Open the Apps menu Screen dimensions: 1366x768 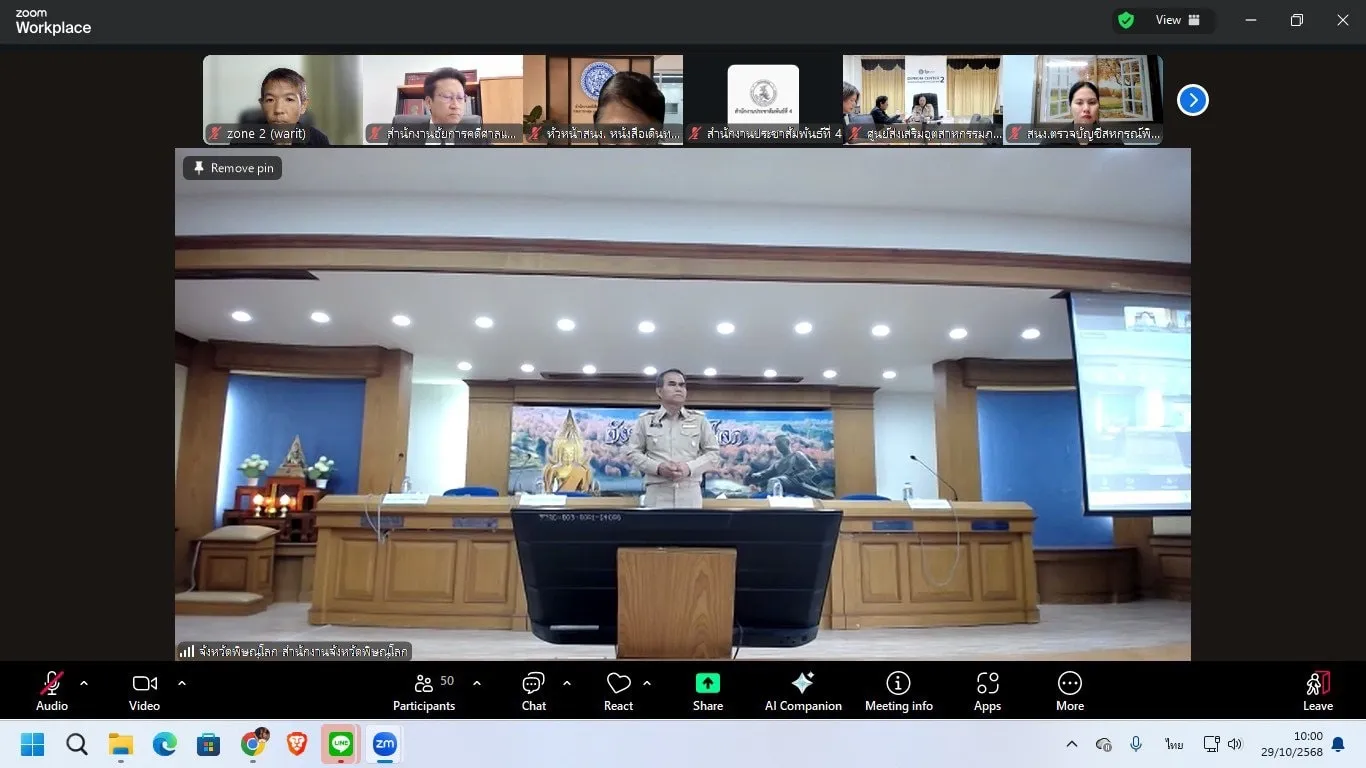[x=987, y=690]
